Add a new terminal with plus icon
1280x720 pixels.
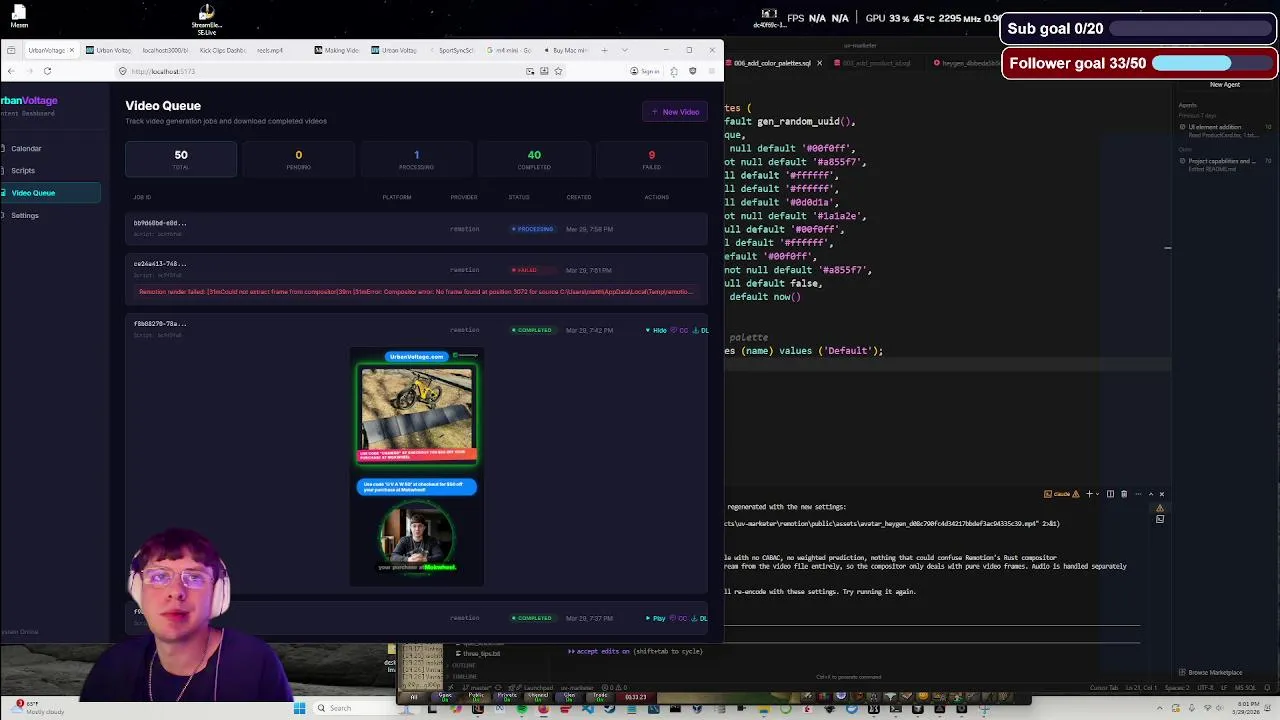[x=1089, y=494]
